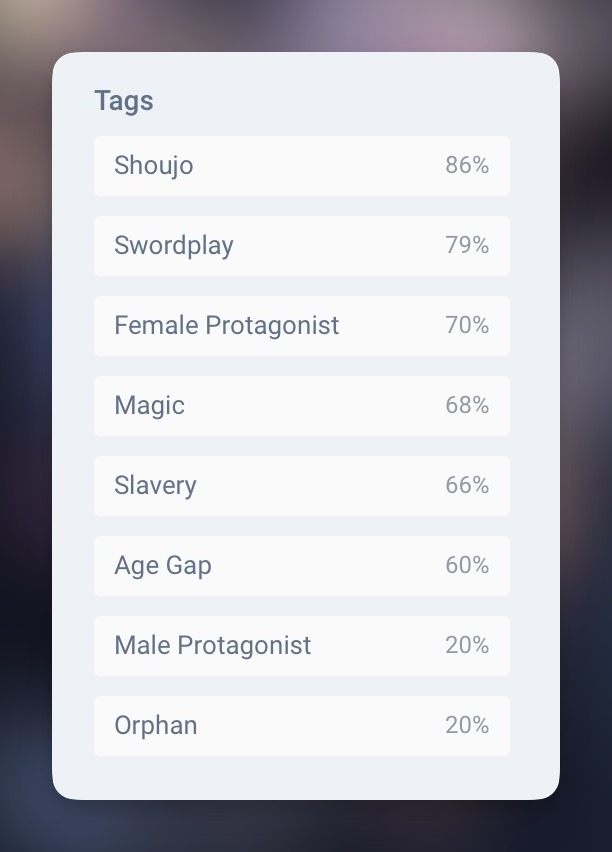The image size is (612, 852).
Task: Click the 68% rank beside Magic
Action: 467,405
